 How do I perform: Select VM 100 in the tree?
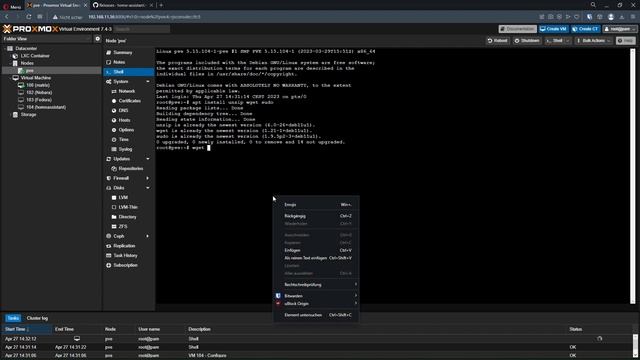pos(38,85)
